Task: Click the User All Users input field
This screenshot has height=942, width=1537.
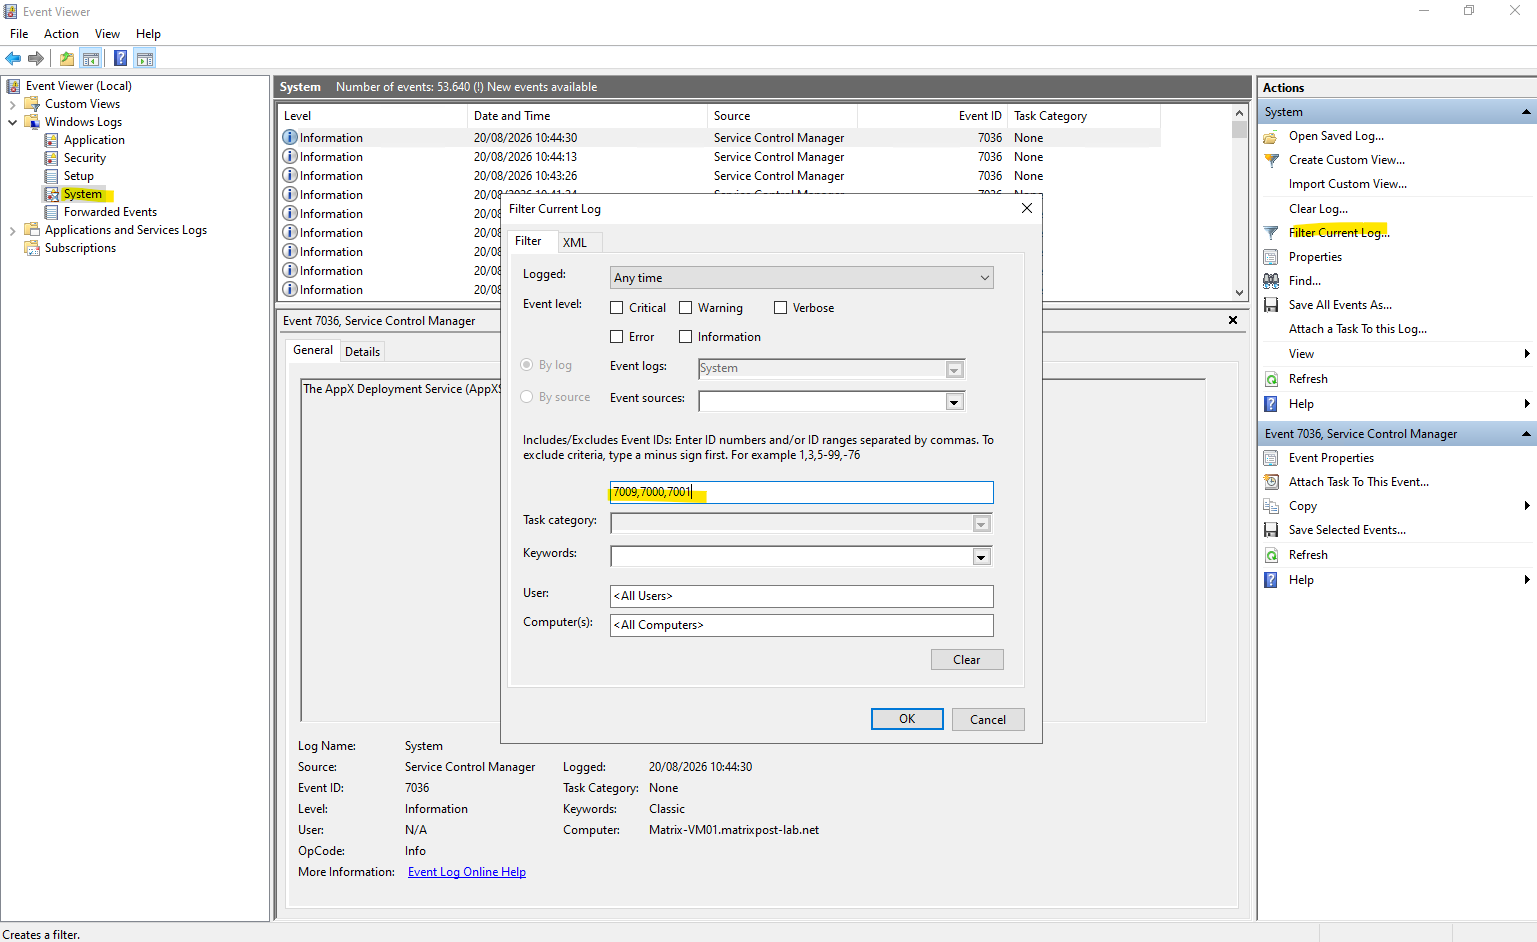Action: click(801, 596)
